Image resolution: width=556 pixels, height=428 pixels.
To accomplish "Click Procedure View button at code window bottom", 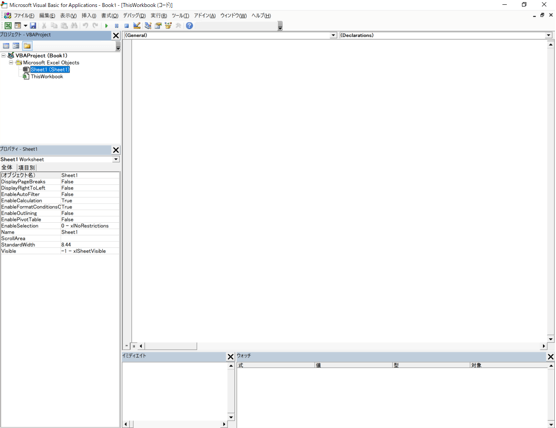I will (x=127, y=346).
